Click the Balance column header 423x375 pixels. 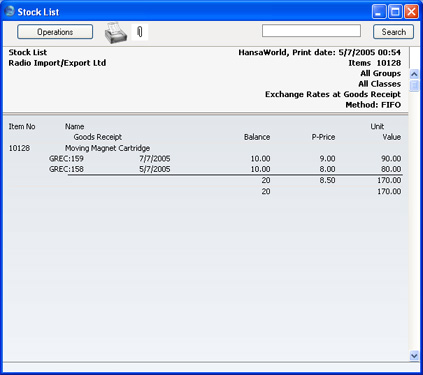coord(257,137)
